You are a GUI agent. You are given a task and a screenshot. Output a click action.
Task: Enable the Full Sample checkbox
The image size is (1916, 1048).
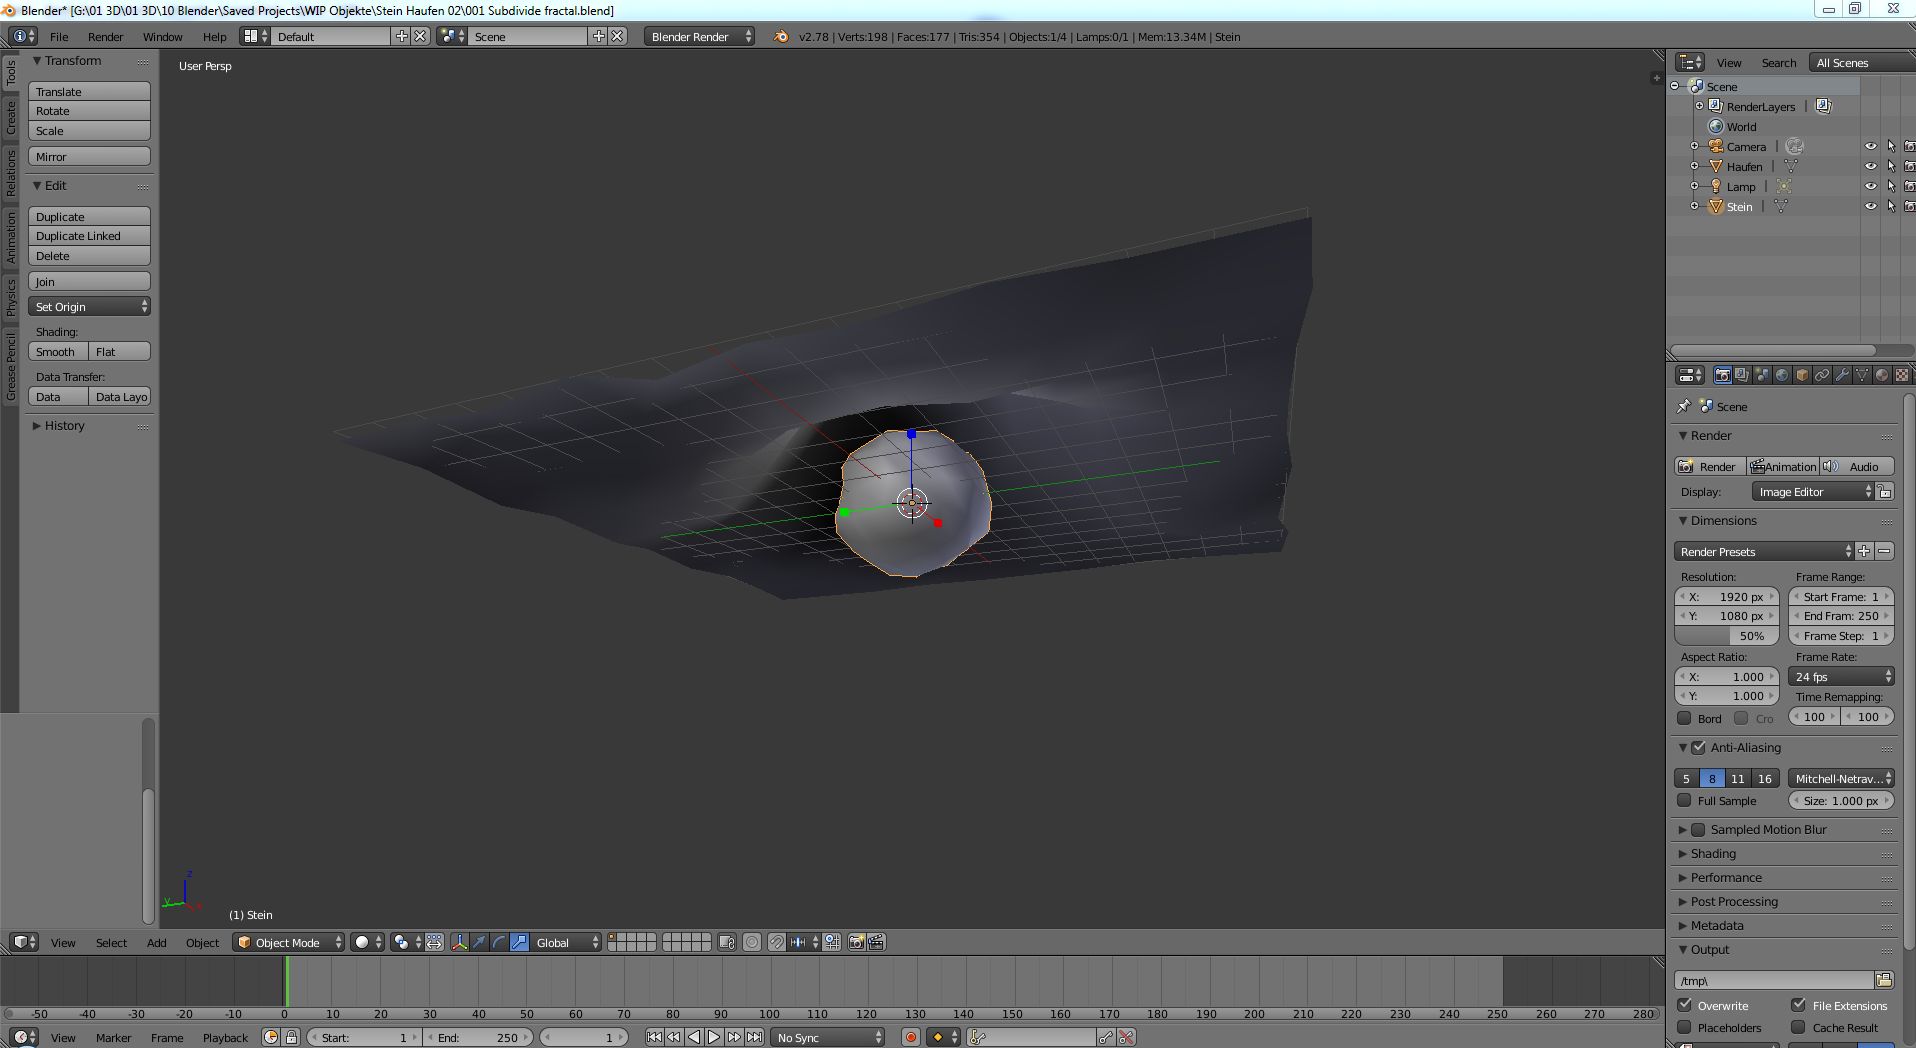tap(1685, 800)
